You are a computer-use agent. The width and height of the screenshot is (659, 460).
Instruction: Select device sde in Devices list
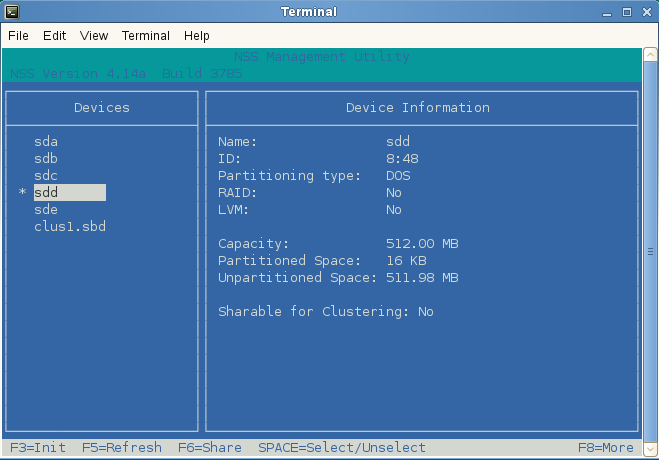[x=46, y=209]
